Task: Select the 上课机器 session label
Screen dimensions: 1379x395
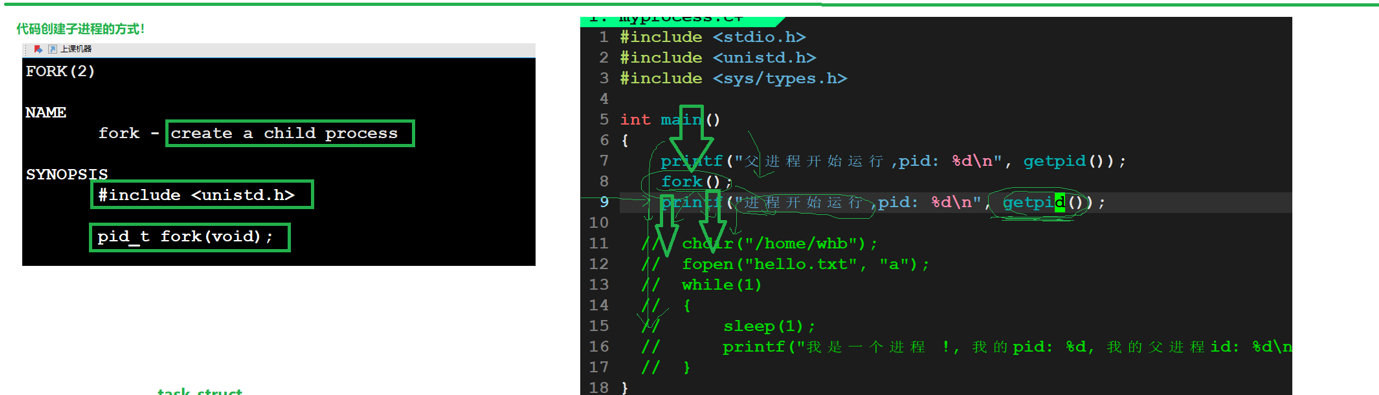Action: 75,49
